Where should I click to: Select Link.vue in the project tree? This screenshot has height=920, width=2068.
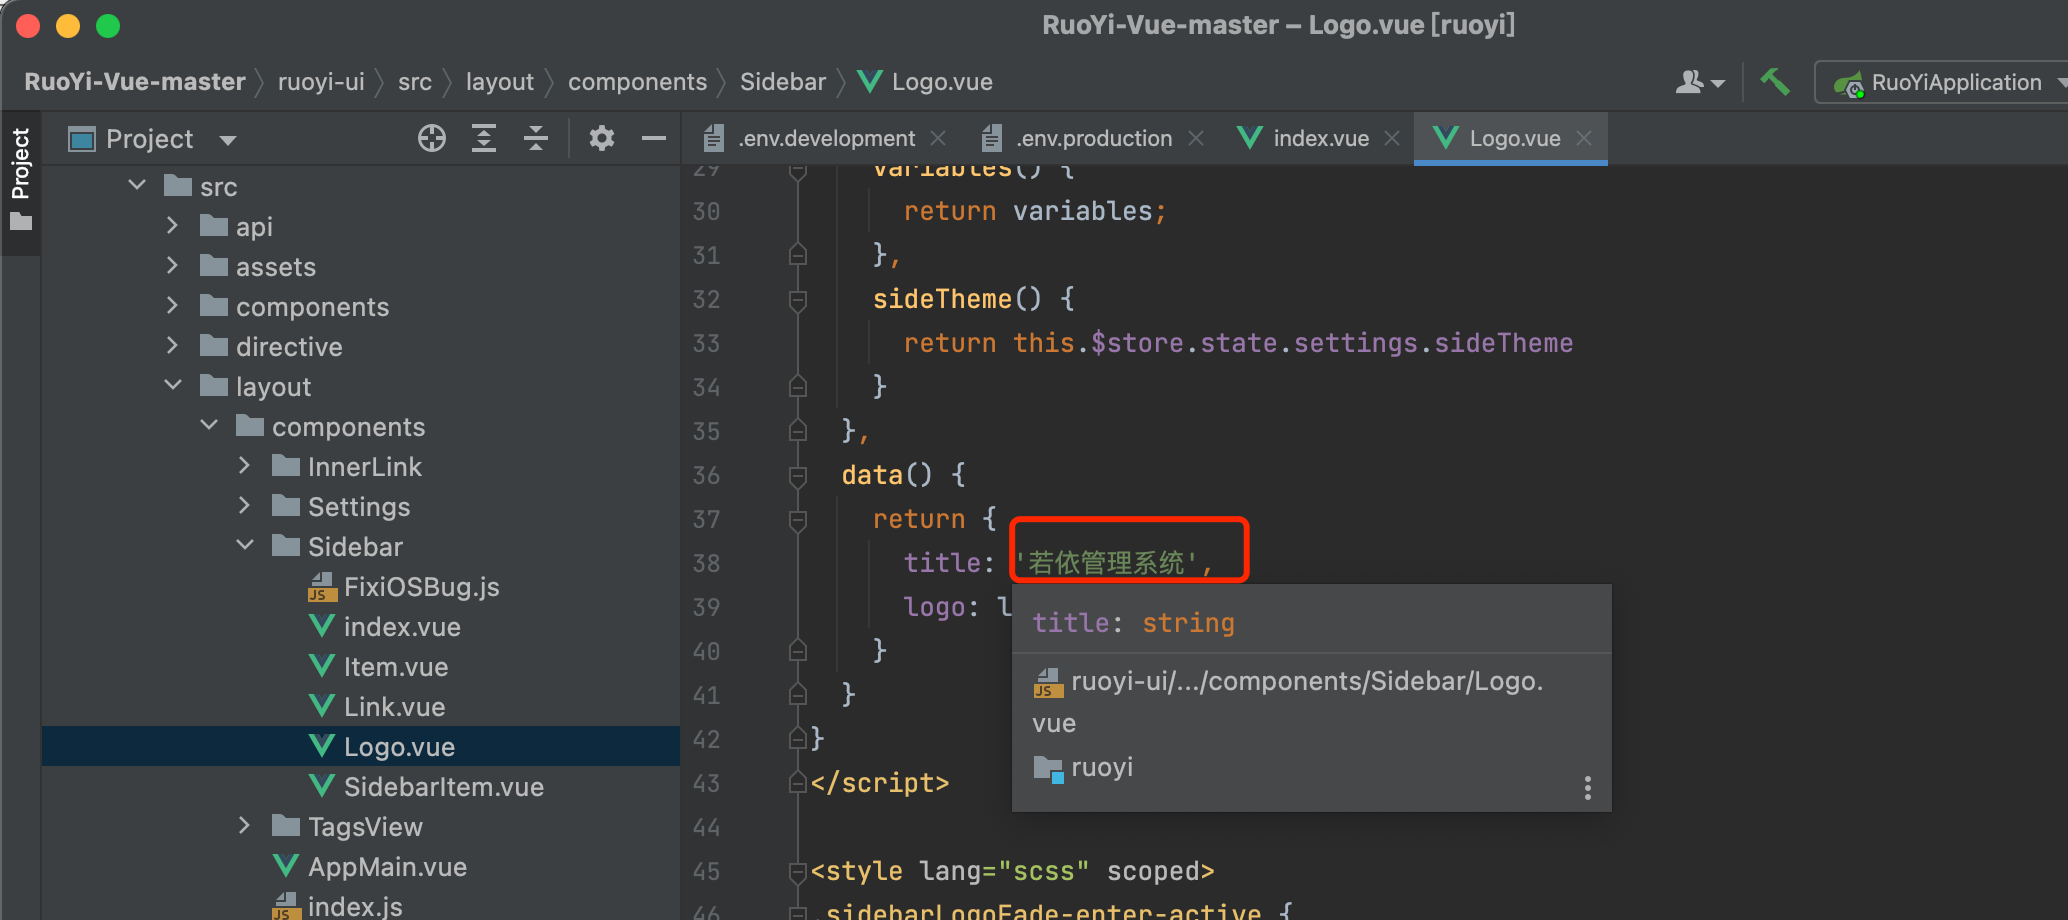tap(394, 707)
